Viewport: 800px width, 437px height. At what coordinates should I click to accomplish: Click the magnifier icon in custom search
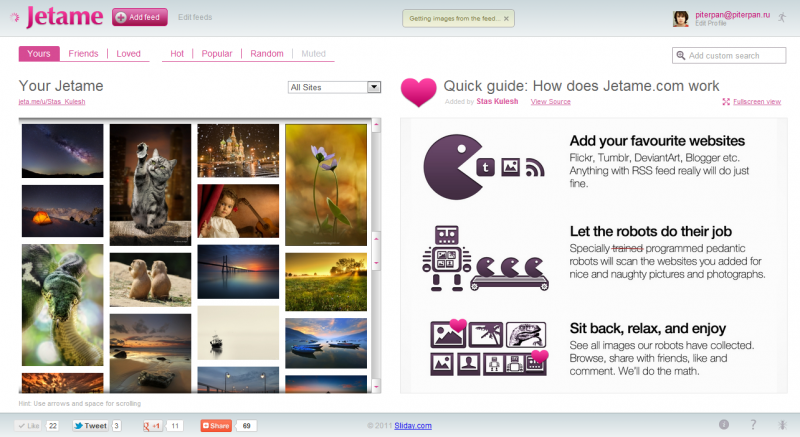(x=681, y=55)
